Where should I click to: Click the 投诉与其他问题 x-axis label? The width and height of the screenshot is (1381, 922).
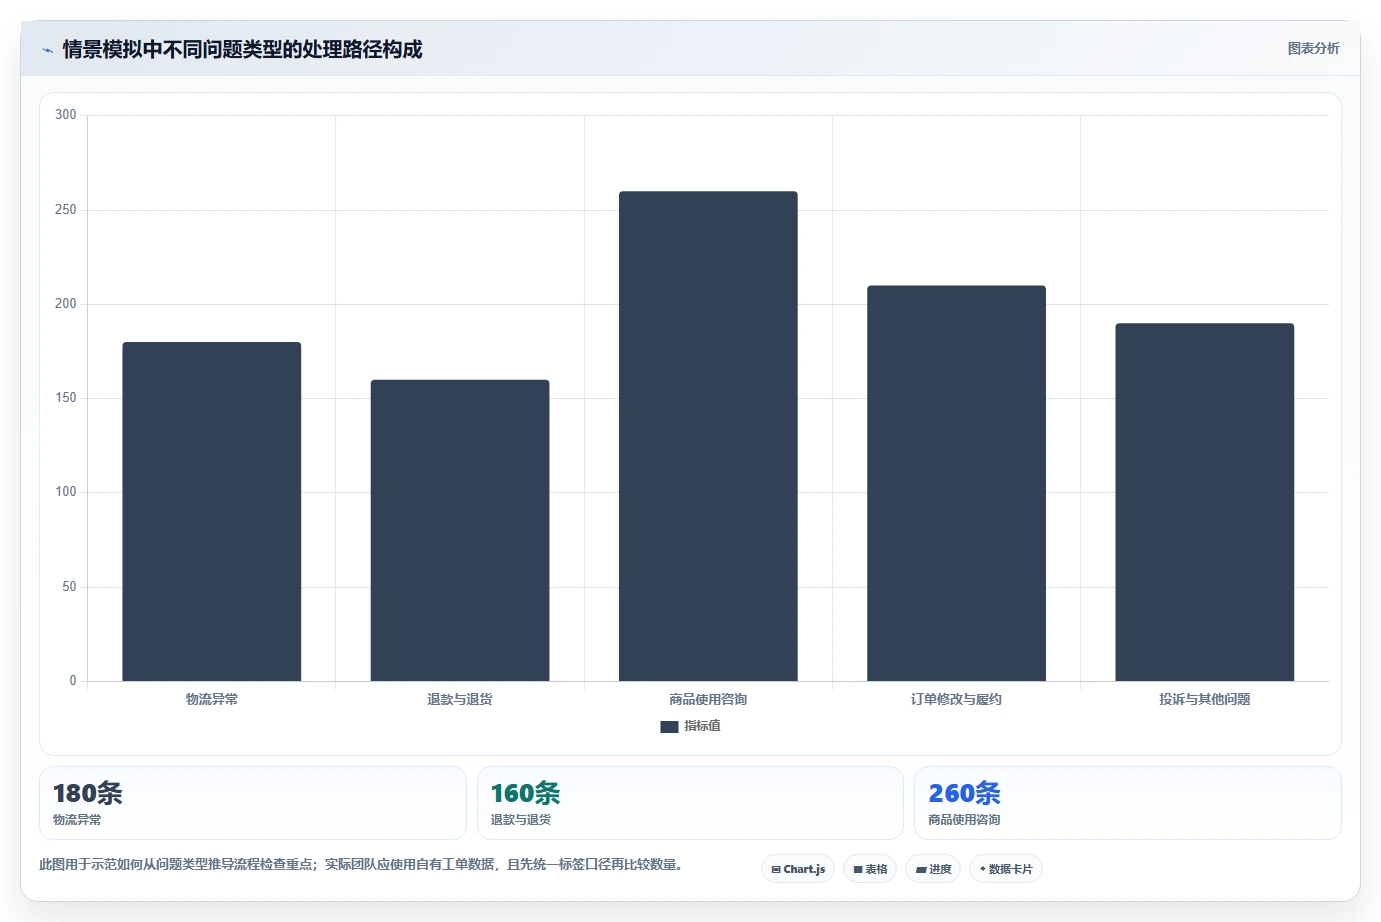[x=1204, y=699]
